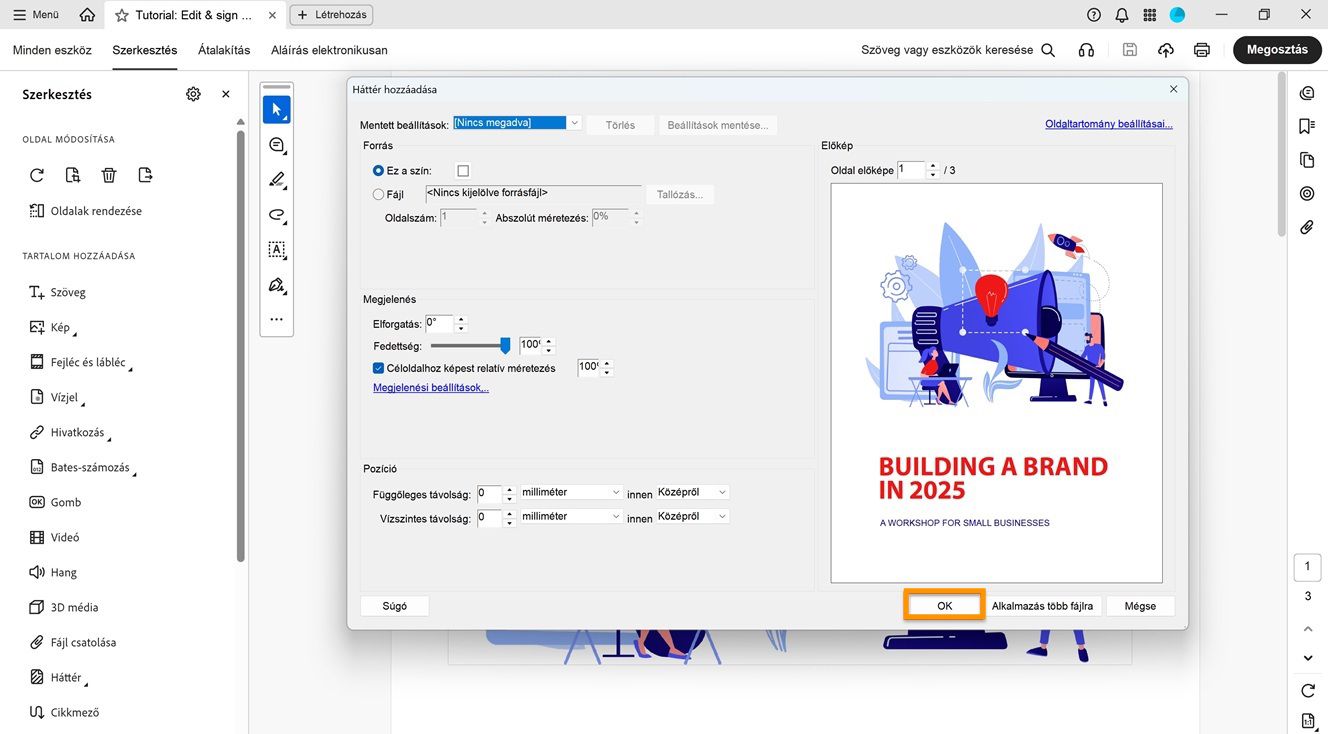
Task: Click the search magnifier icon
Action: tap(1048, 50)
